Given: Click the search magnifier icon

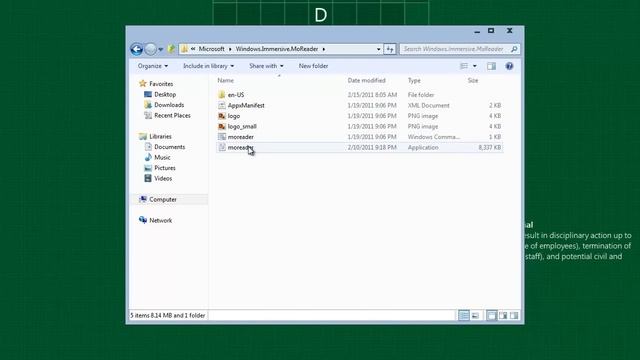Looking at the screenshot, I should (514, 49).
